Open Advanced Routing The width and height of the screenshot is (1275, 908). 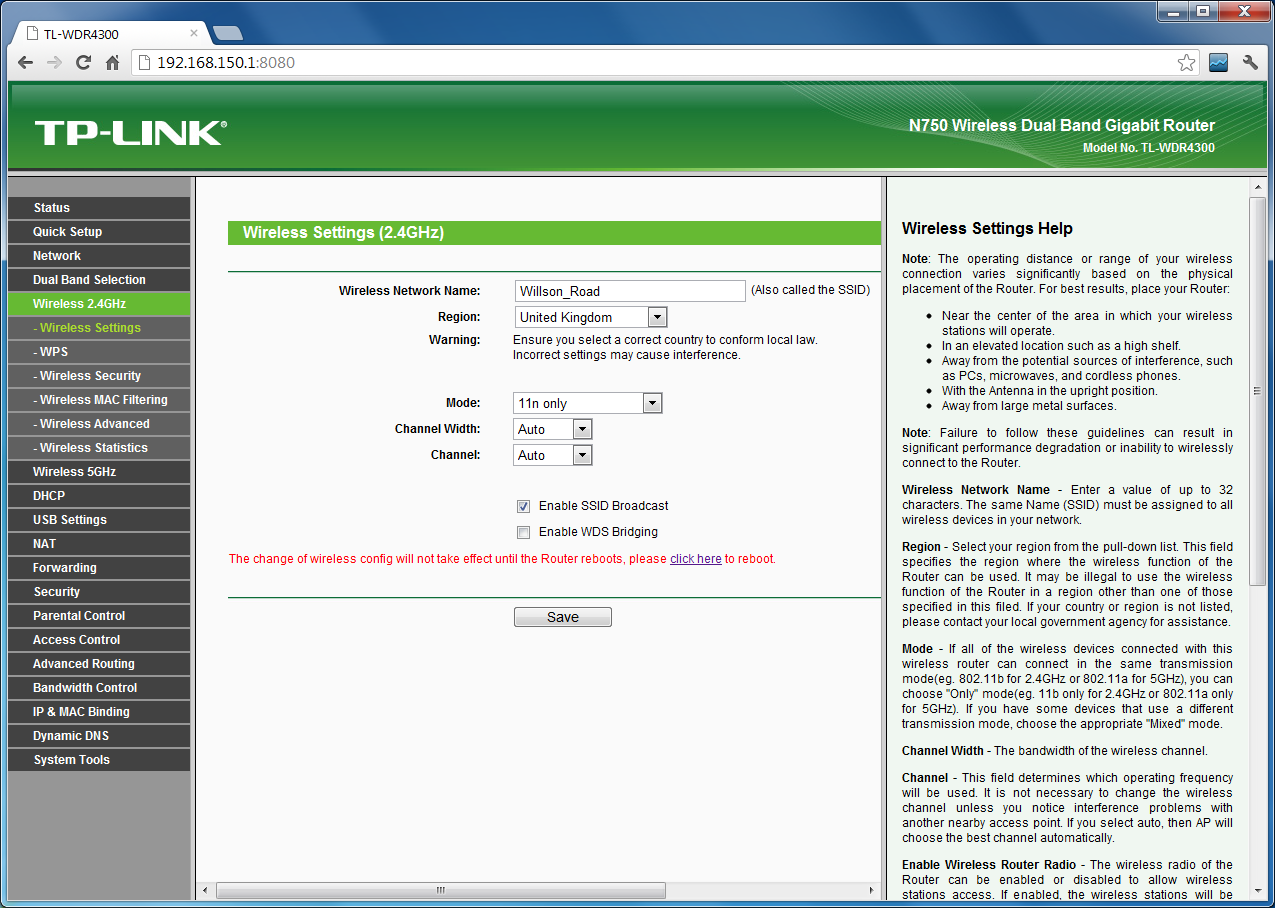(98, 664)
